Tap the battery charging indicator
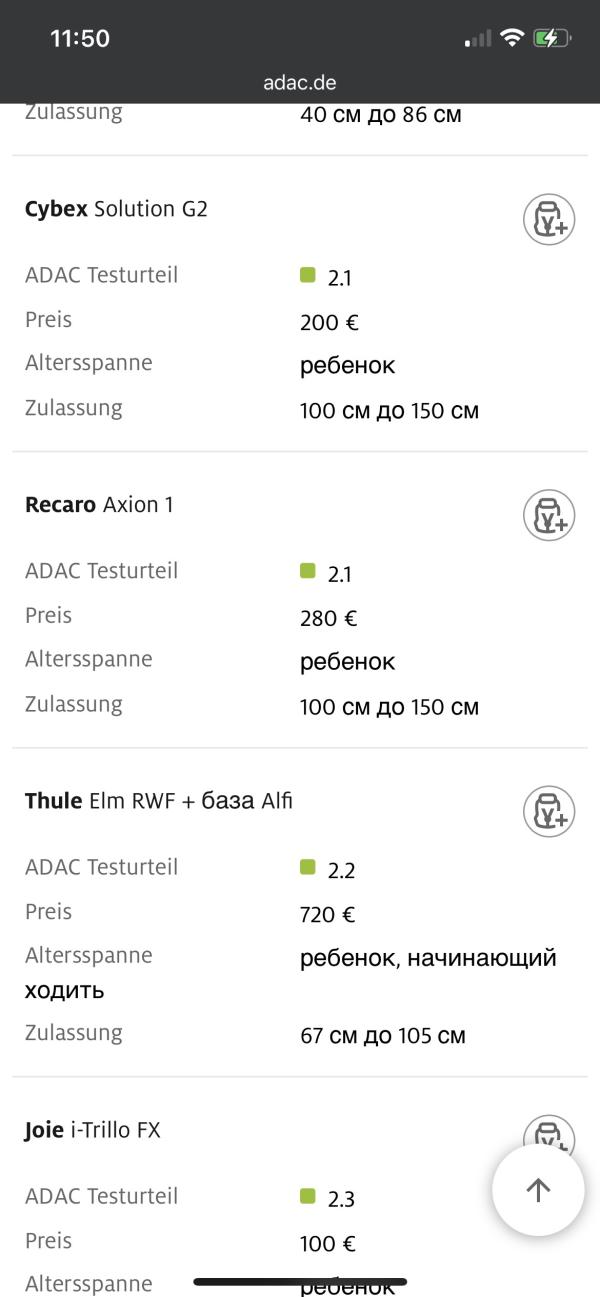Screen dimensions: 600x1297 pyautogui.click(x=551, y=38)
